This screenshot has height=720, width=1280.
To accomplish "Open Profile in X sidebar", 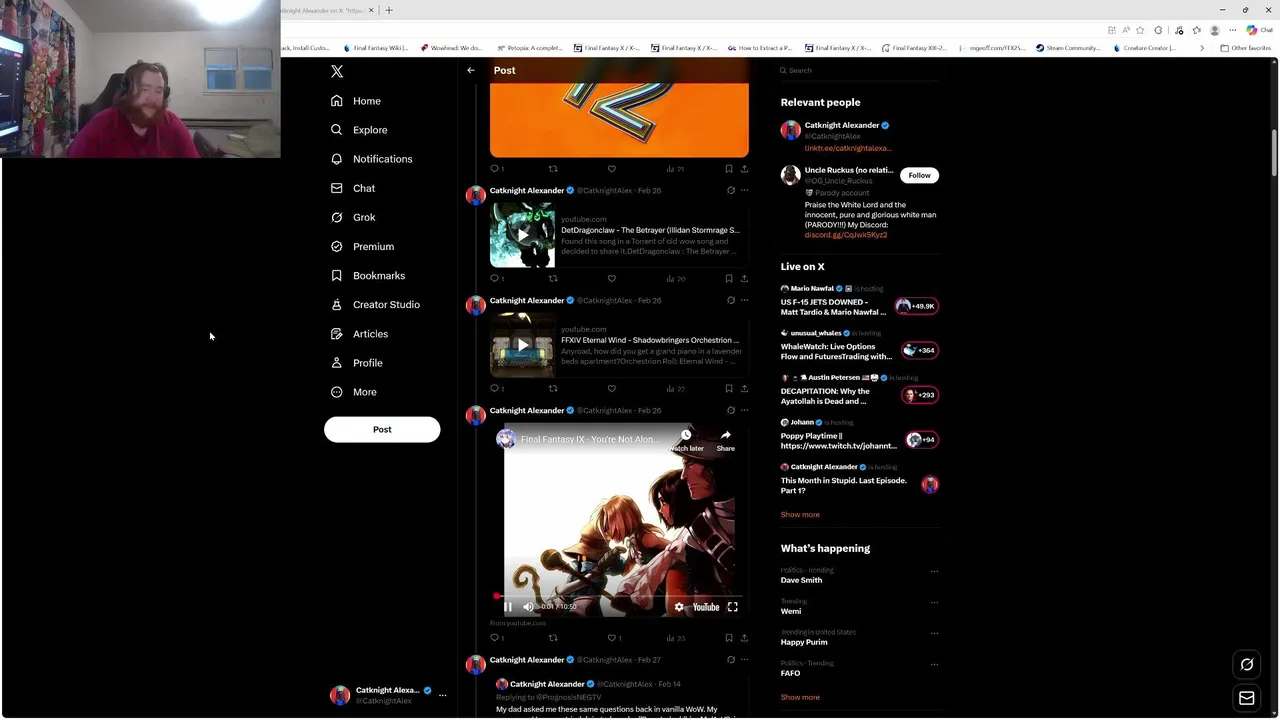I will coord(357,363).
